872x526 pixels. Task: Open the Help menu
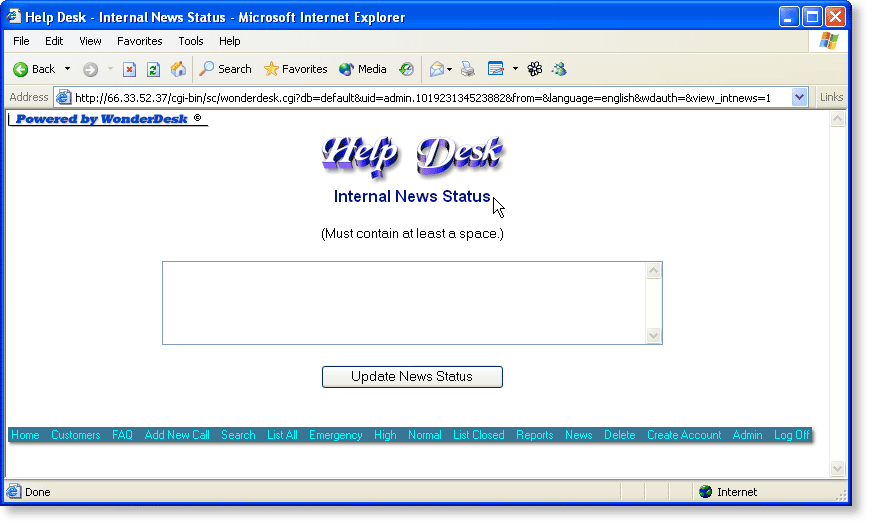pyautogui.click(x=229, y=41)
